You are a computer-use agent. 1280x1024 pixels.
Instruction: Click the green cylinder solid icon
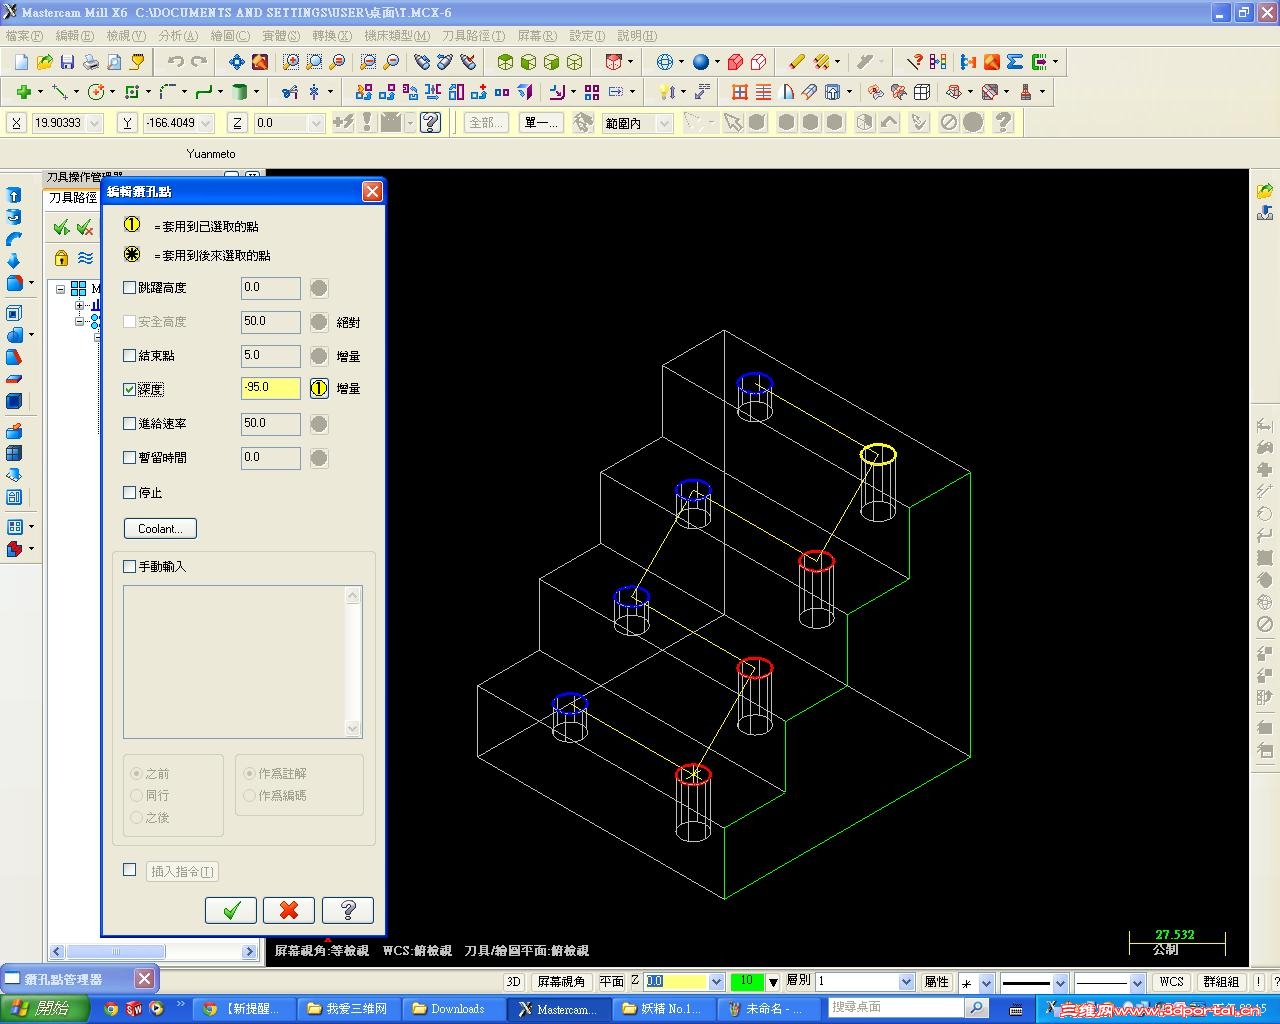pos(240,92)
